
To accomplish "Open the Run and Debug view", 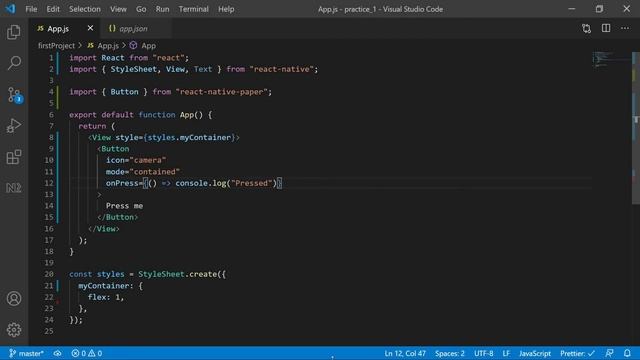I will [14, 126].
